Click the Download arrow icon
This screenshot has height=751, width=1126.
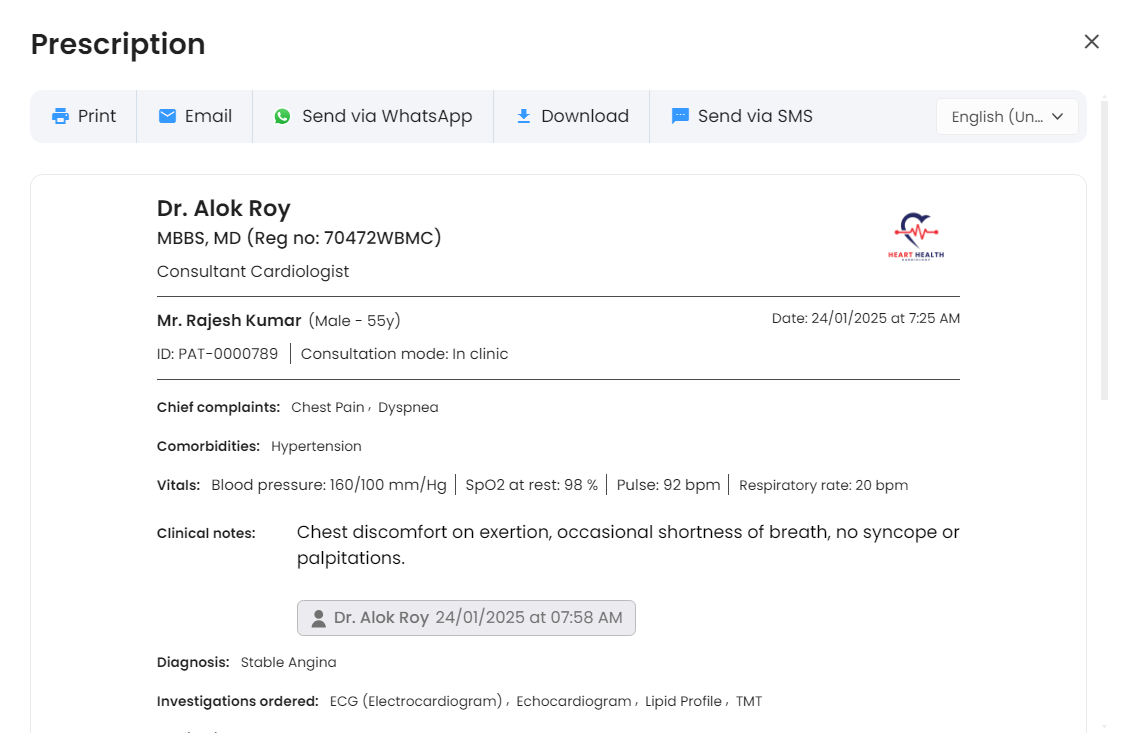523,116
